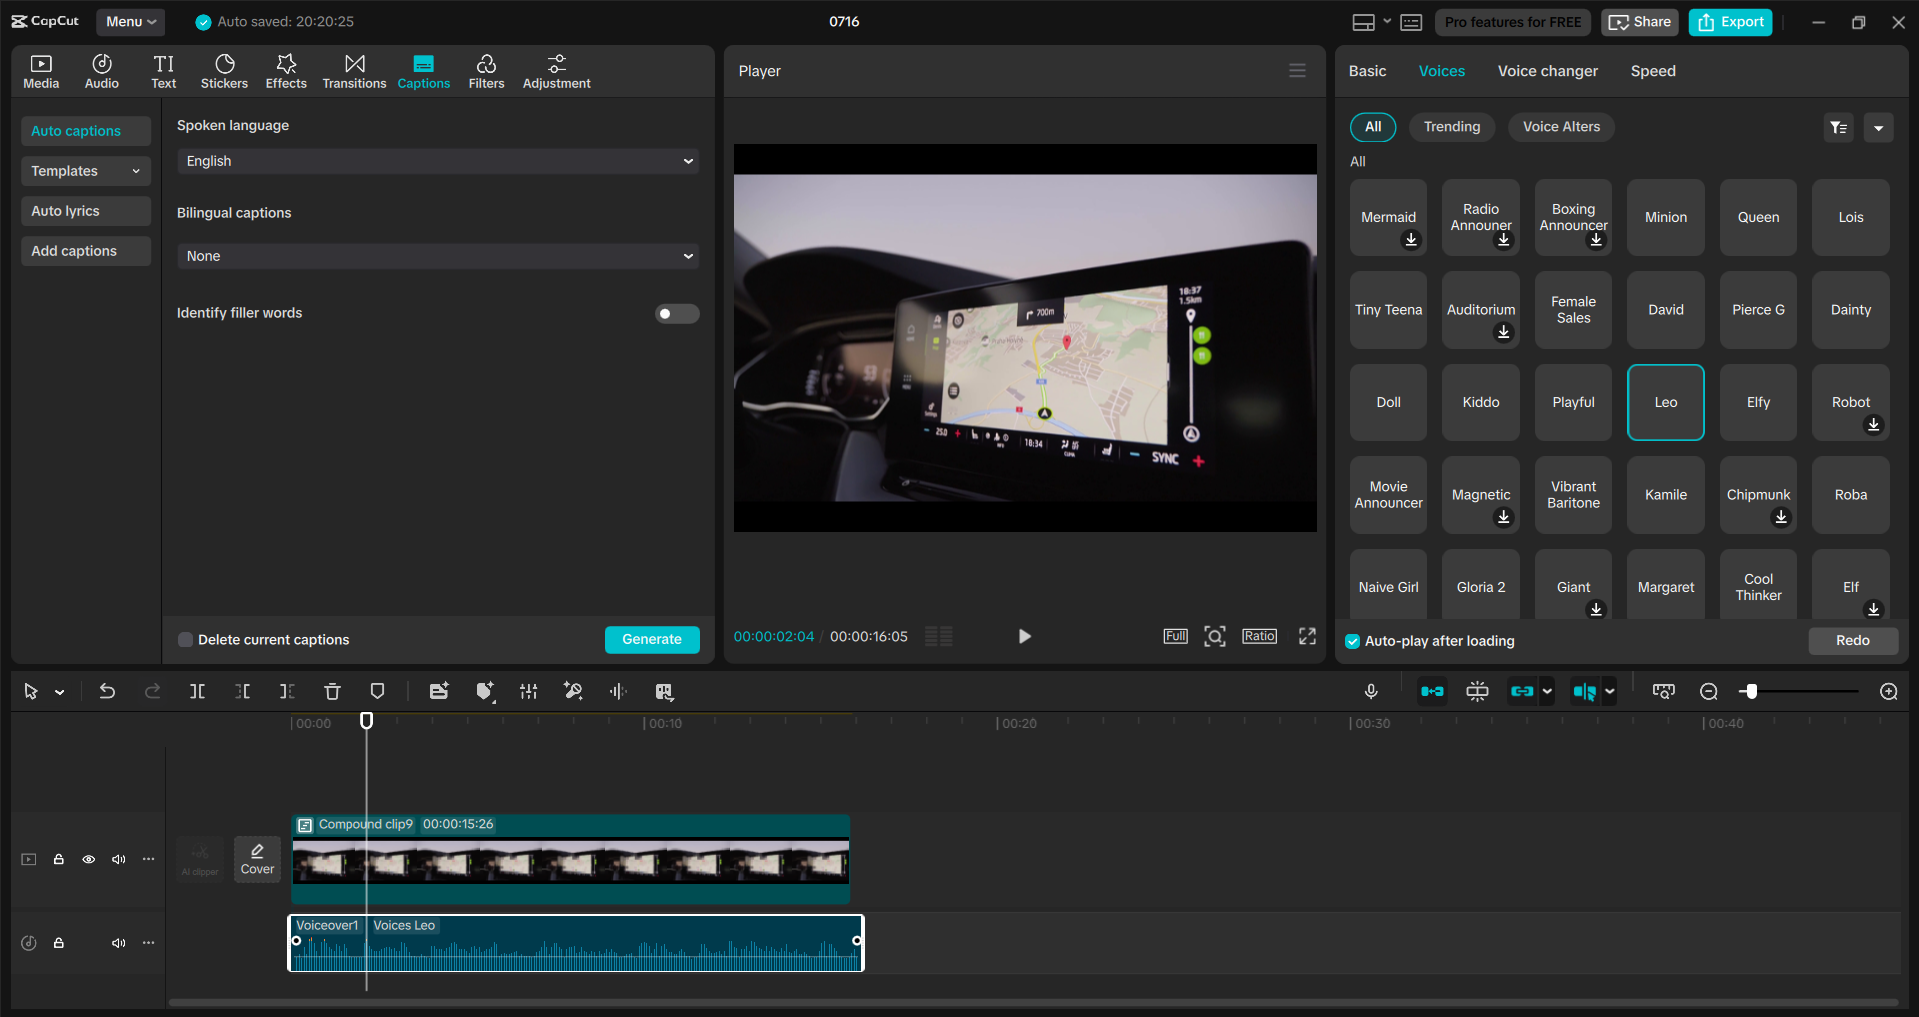
Task: Click the zoom in magnifier on the timeline
Action: coord(1888,691)
